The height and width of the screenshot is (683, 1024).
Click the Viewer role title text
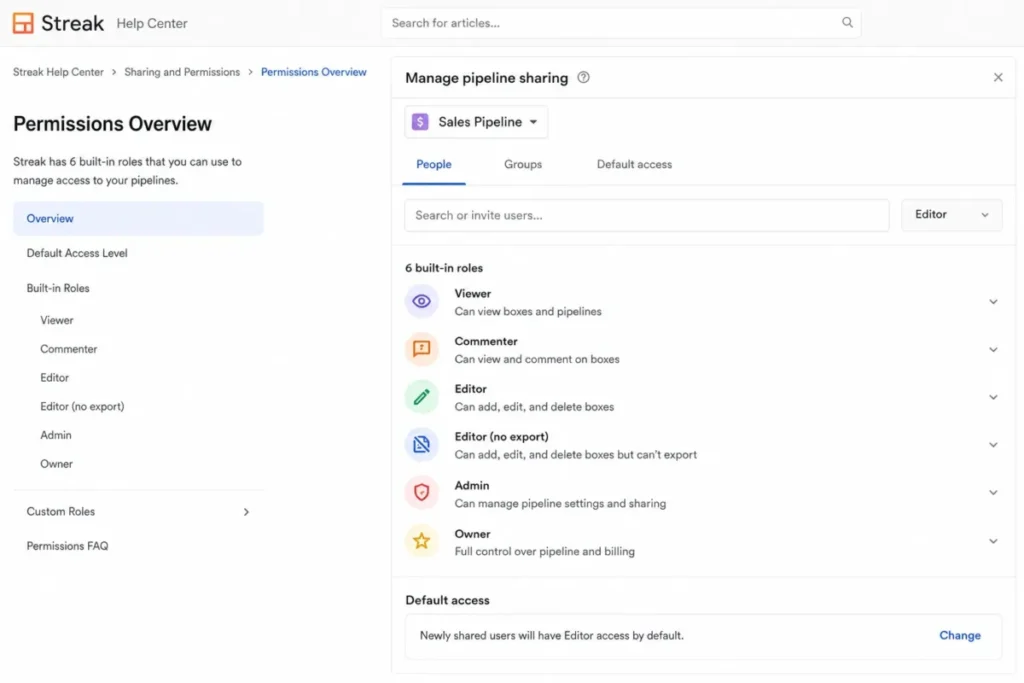[473, 294]
